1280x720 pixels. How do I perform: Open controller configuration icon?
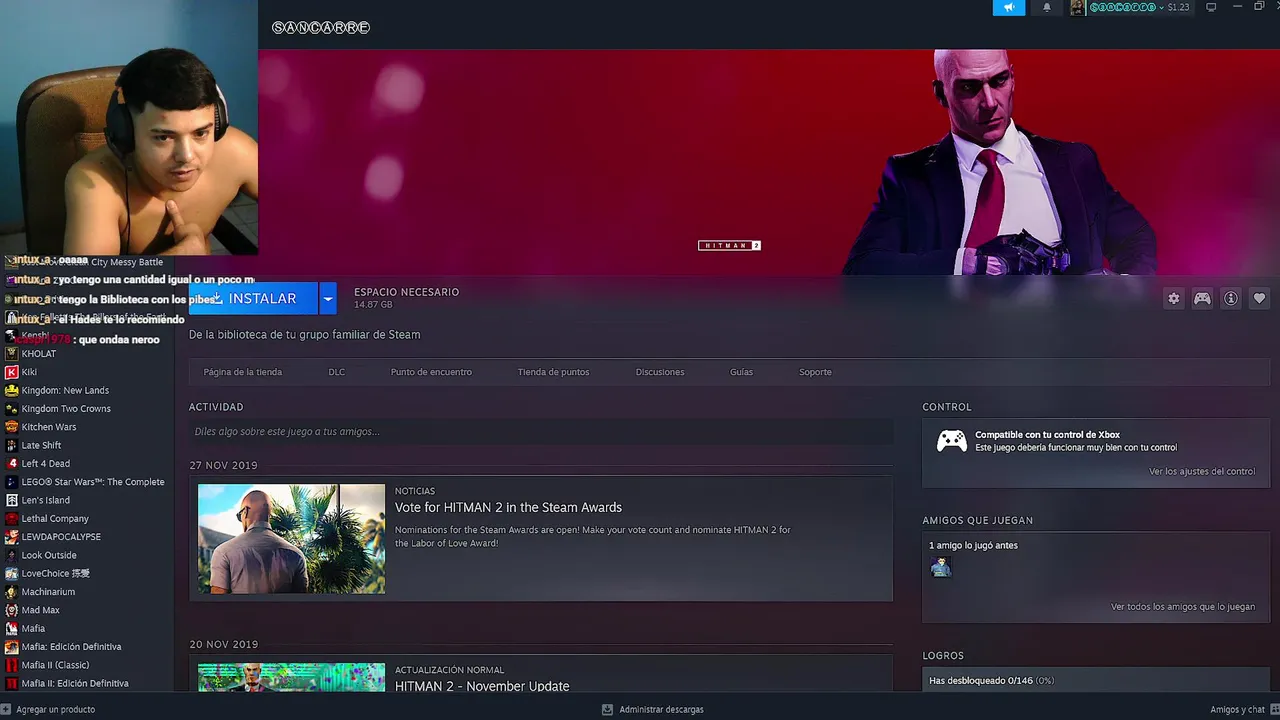click(1202, 298)
